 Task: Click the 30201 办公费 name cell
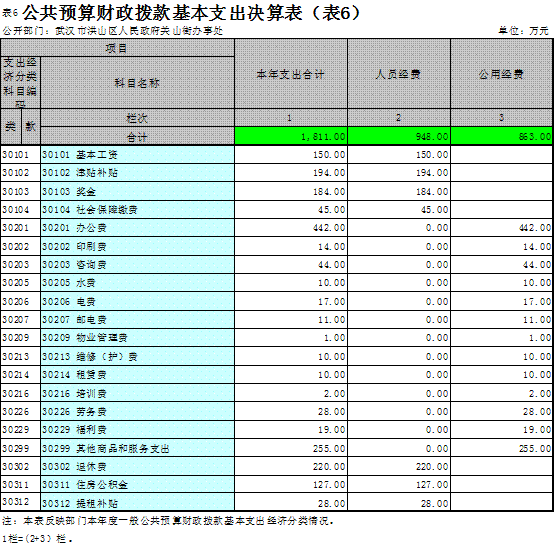137,228
